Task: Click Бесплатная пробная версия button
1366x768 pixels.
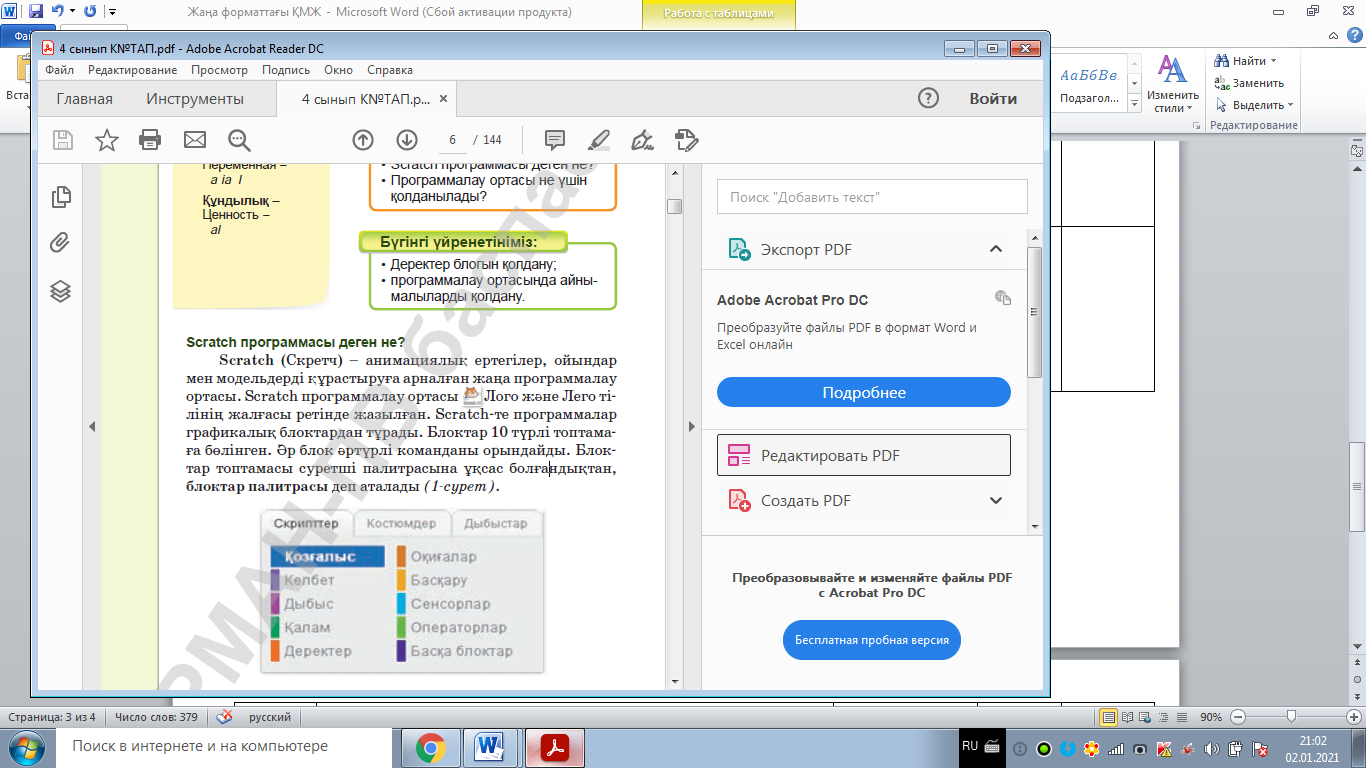Action: tap(872, 639)
